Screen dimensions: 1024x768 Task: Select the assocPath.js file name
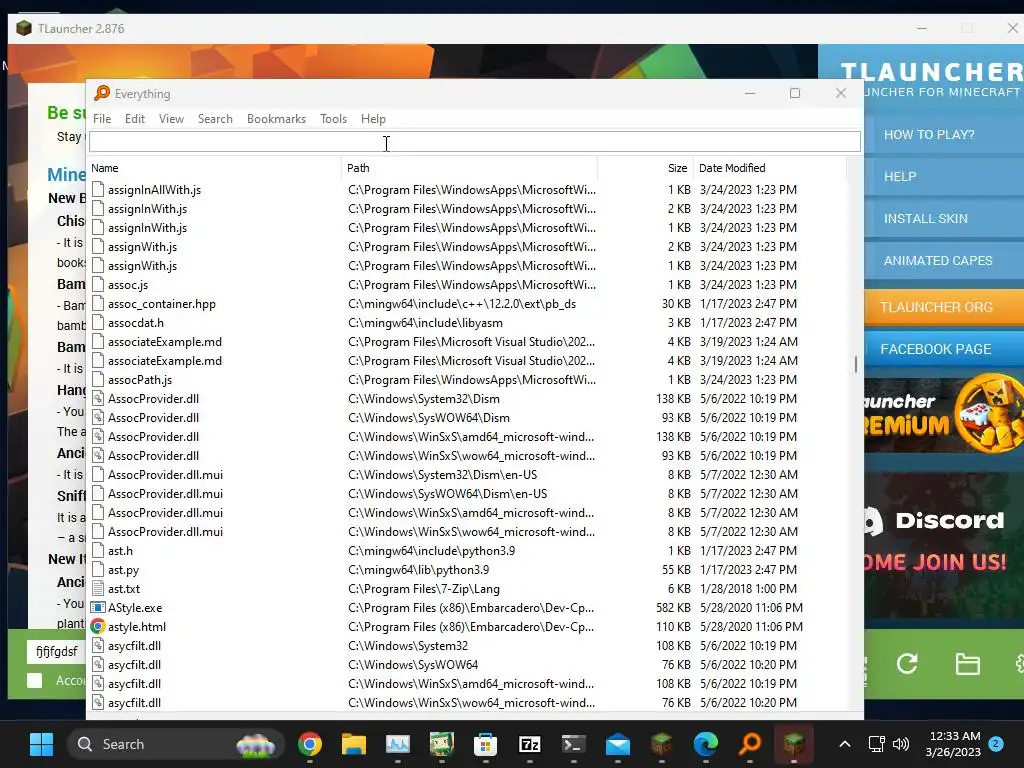tap(140, 379)
